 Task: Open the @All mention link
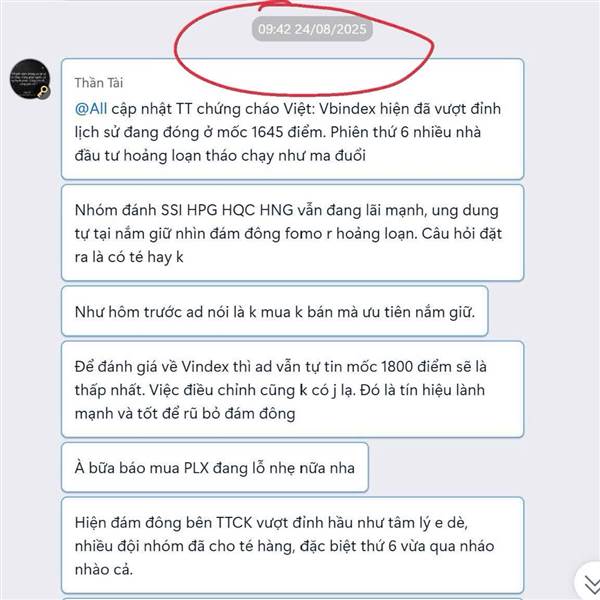click(91, 109)
